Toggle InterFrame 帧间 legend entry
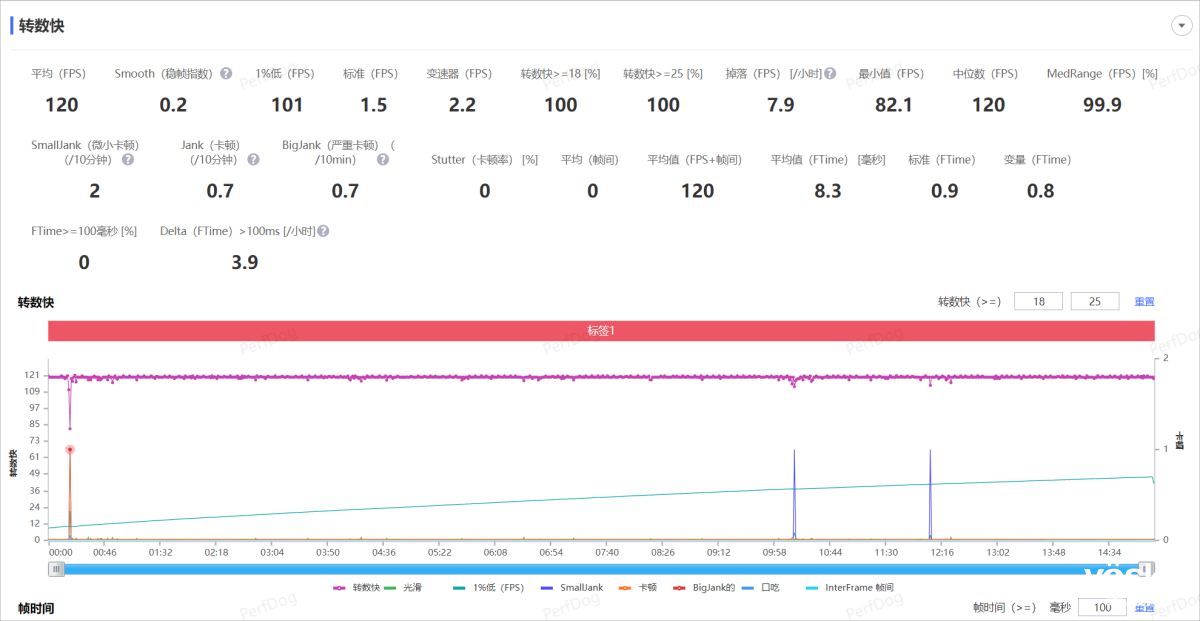Image resolution: width=1200 pixels, height=621 pixels. click(x=850, y=588)
